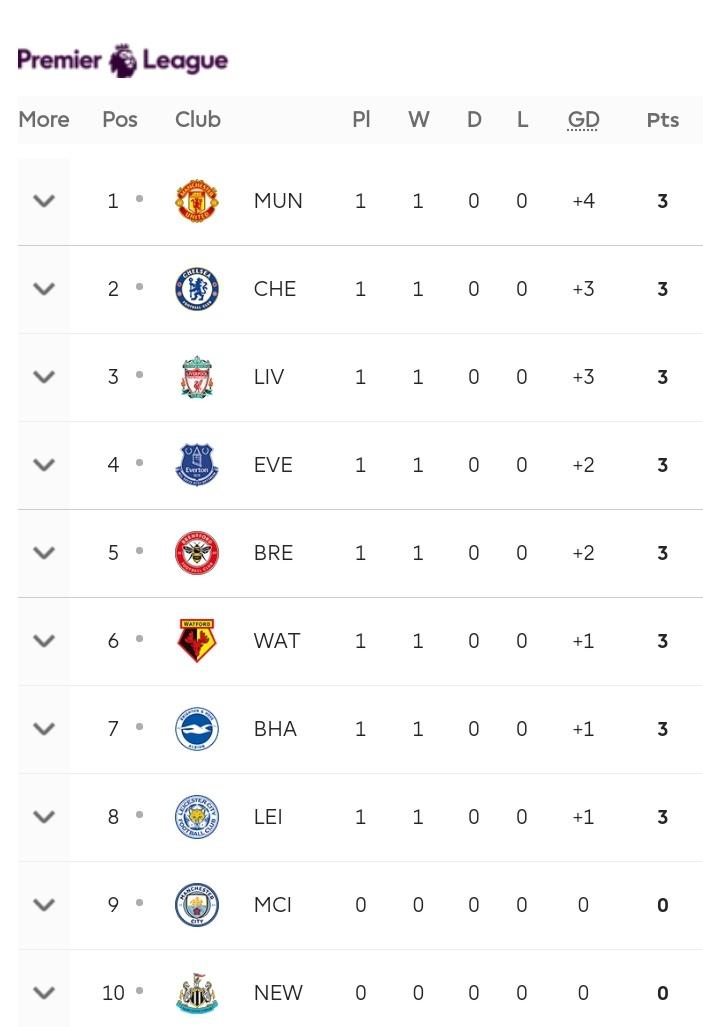Viewport: 703px width, 1027px height.
Task: Click the Manchester City crest
Action: (197, 905)
